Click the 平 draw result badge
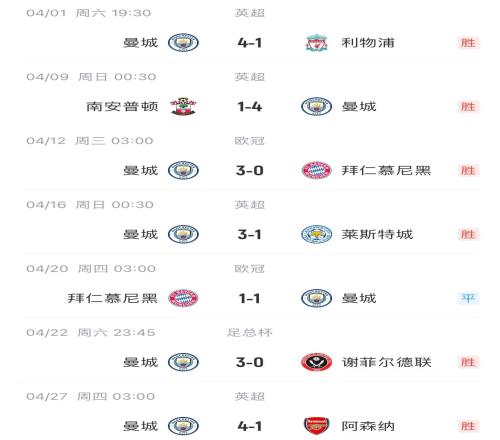The image size is (500, 440). tap(468, 298)
